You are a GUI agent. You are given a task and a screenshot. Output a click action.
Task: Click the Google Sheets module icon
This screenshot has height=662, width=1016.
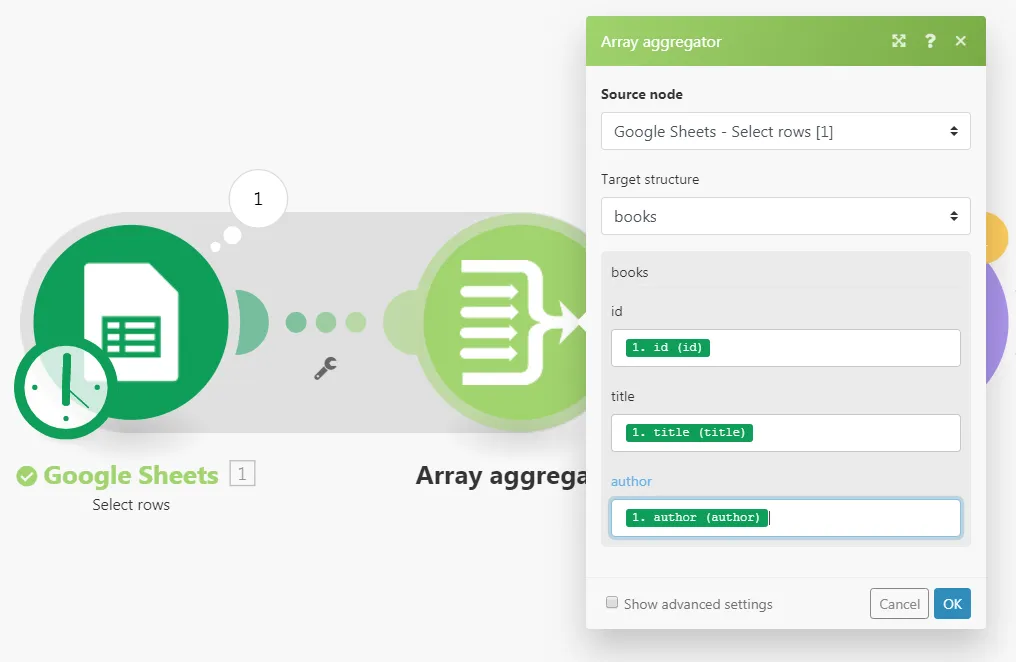click(131, 322)
